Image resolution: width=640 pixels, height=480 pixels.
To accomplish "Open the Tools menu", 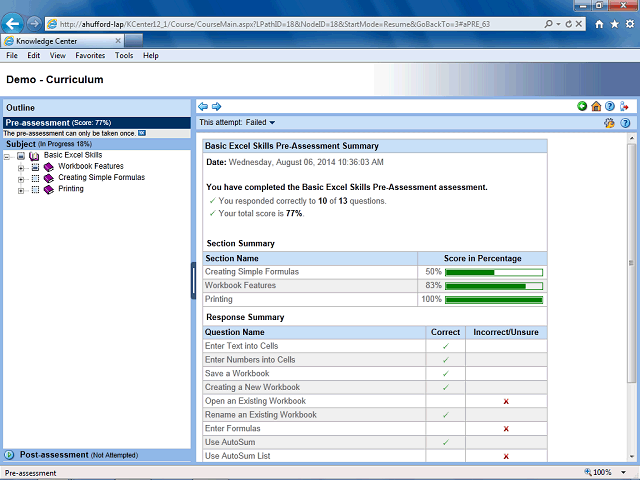I will [x=124, y=56].
